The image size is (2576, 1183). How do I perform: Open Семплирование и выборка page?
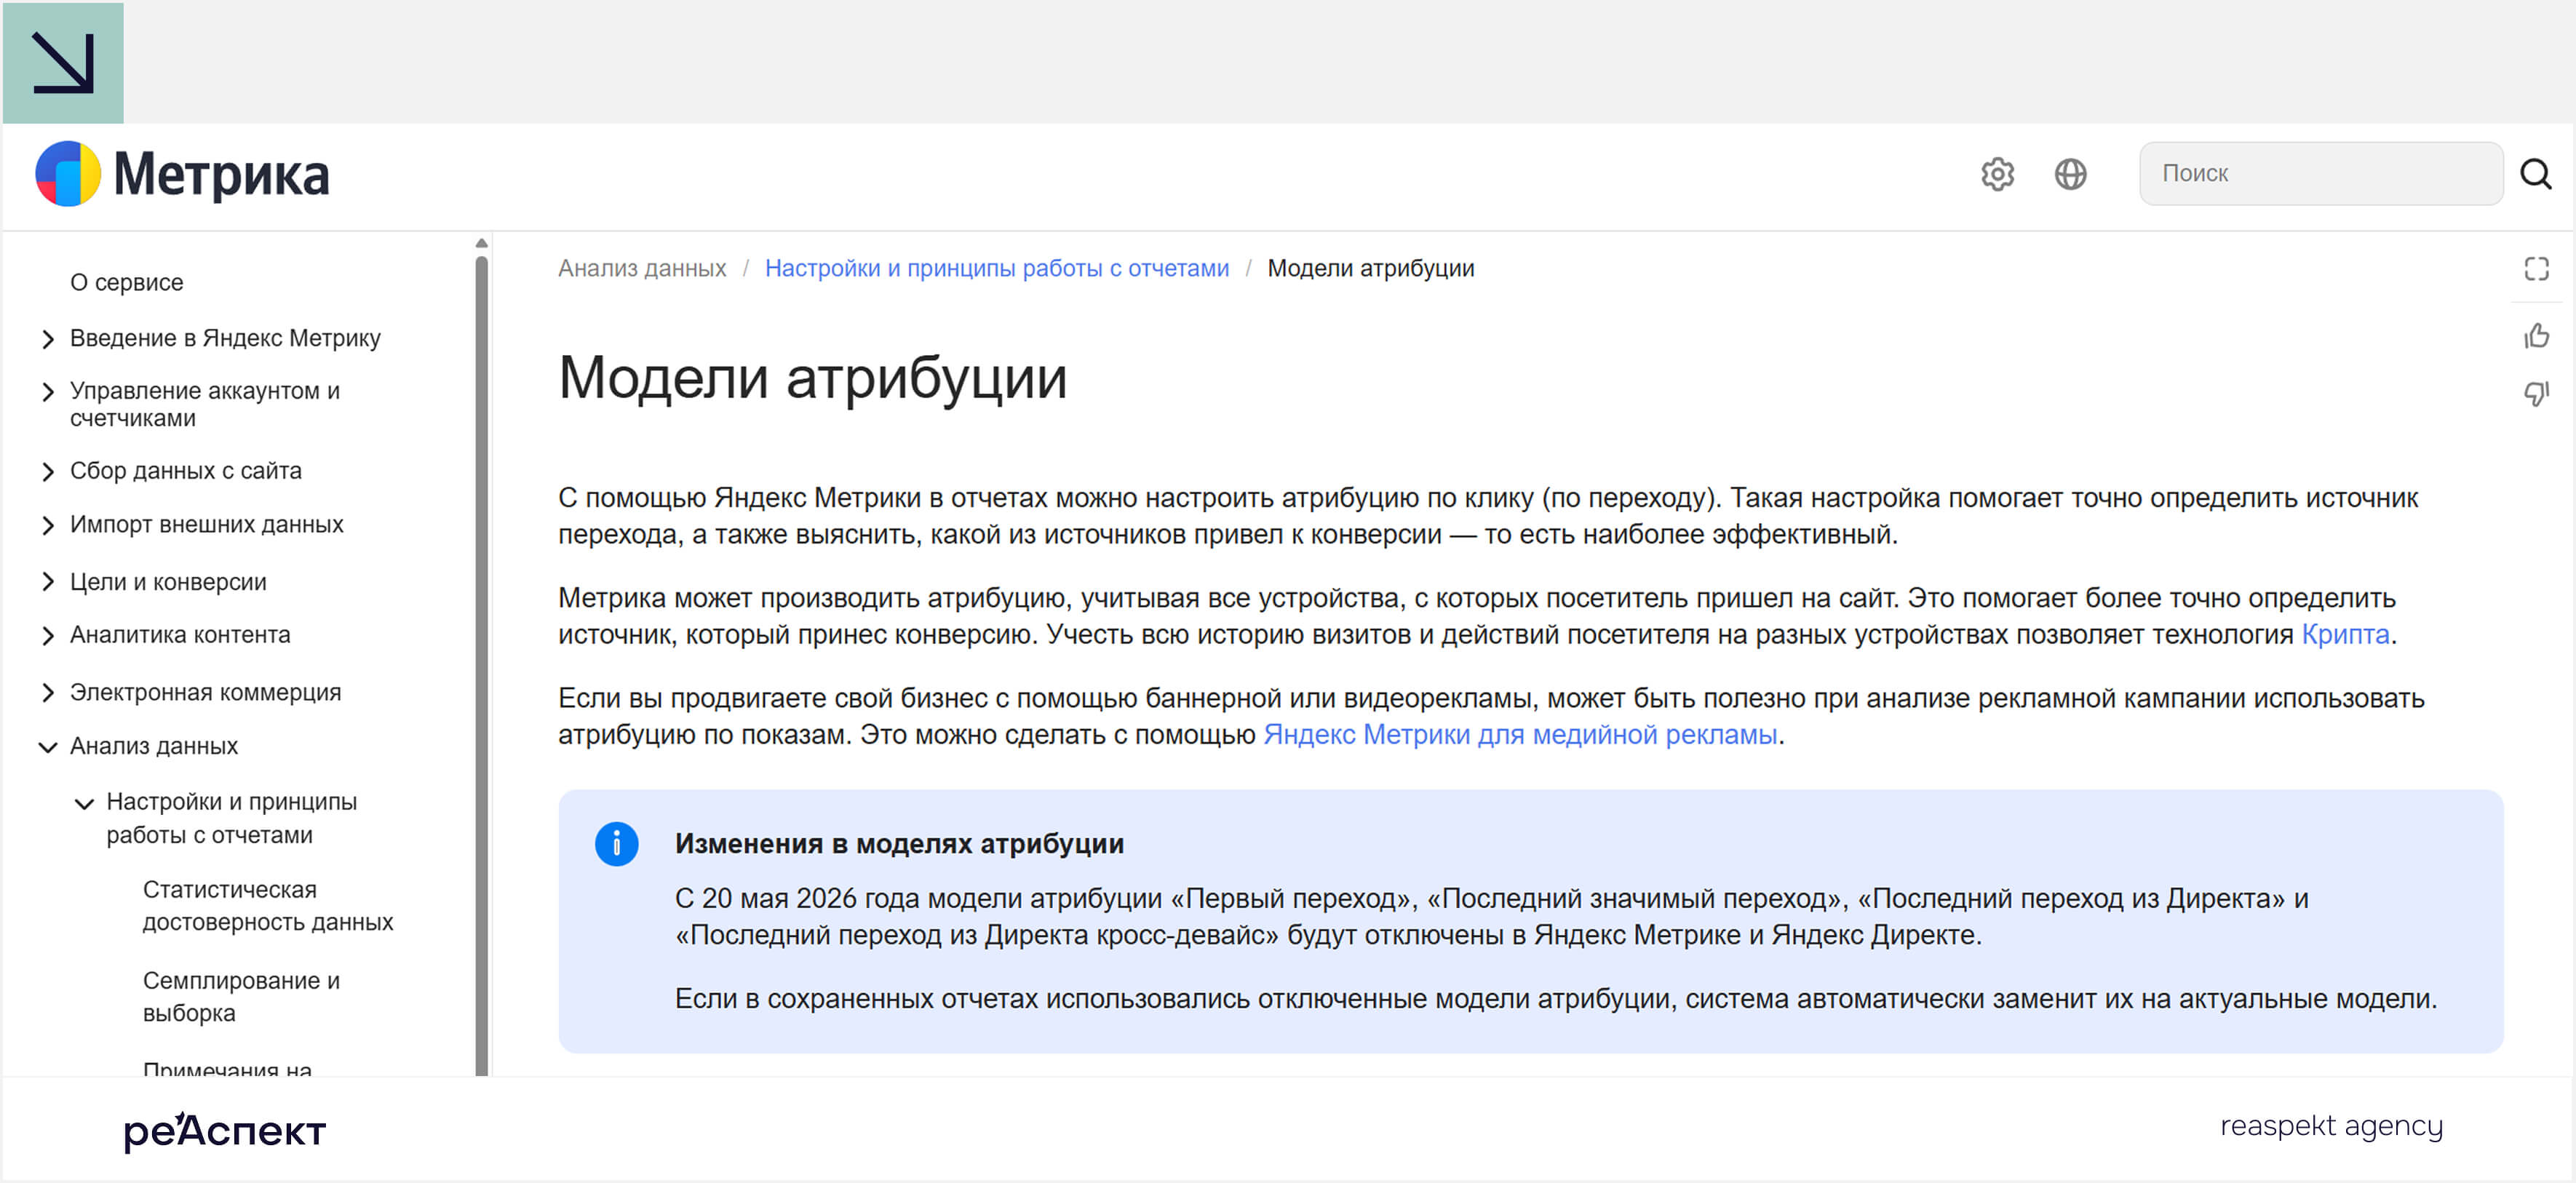tap(241, 997)
